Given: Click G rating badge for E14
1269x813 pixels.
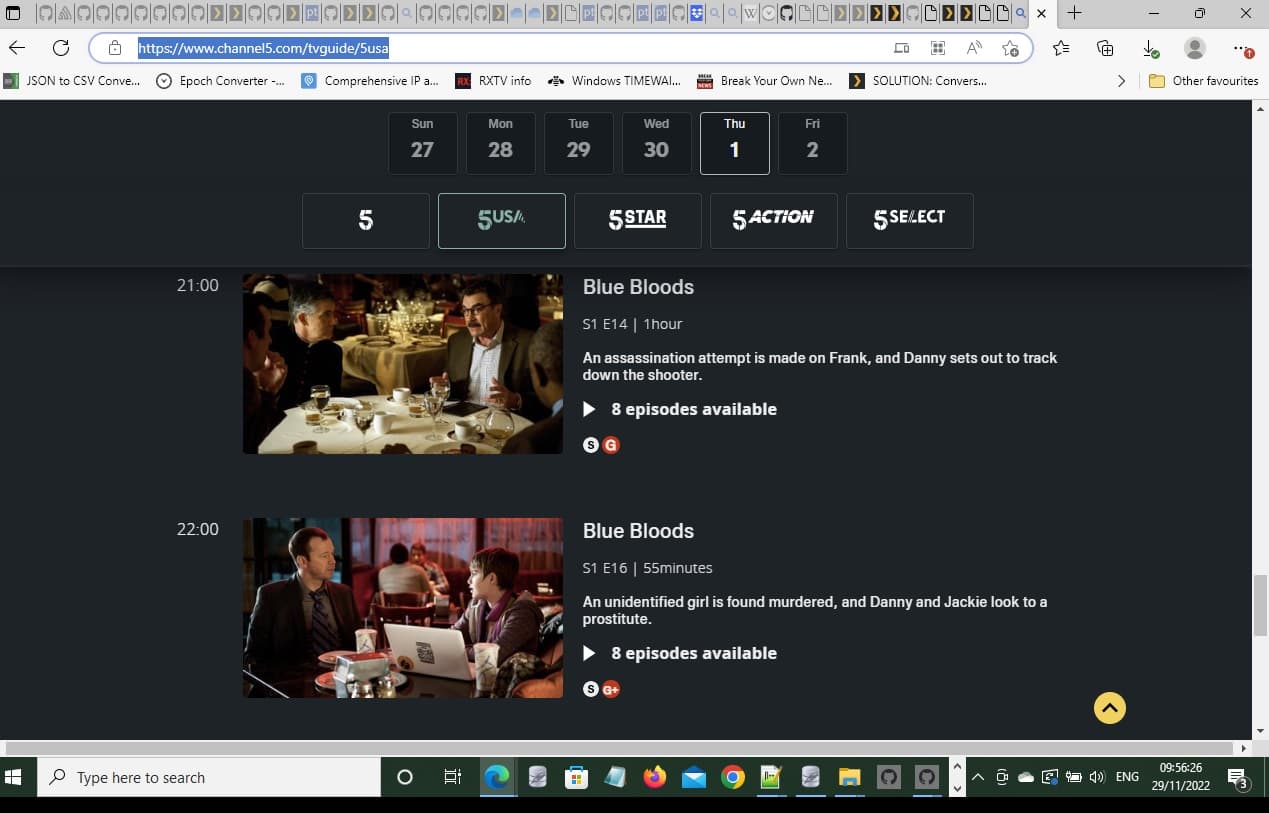Looking at the screenshot, I should (611, 445).
